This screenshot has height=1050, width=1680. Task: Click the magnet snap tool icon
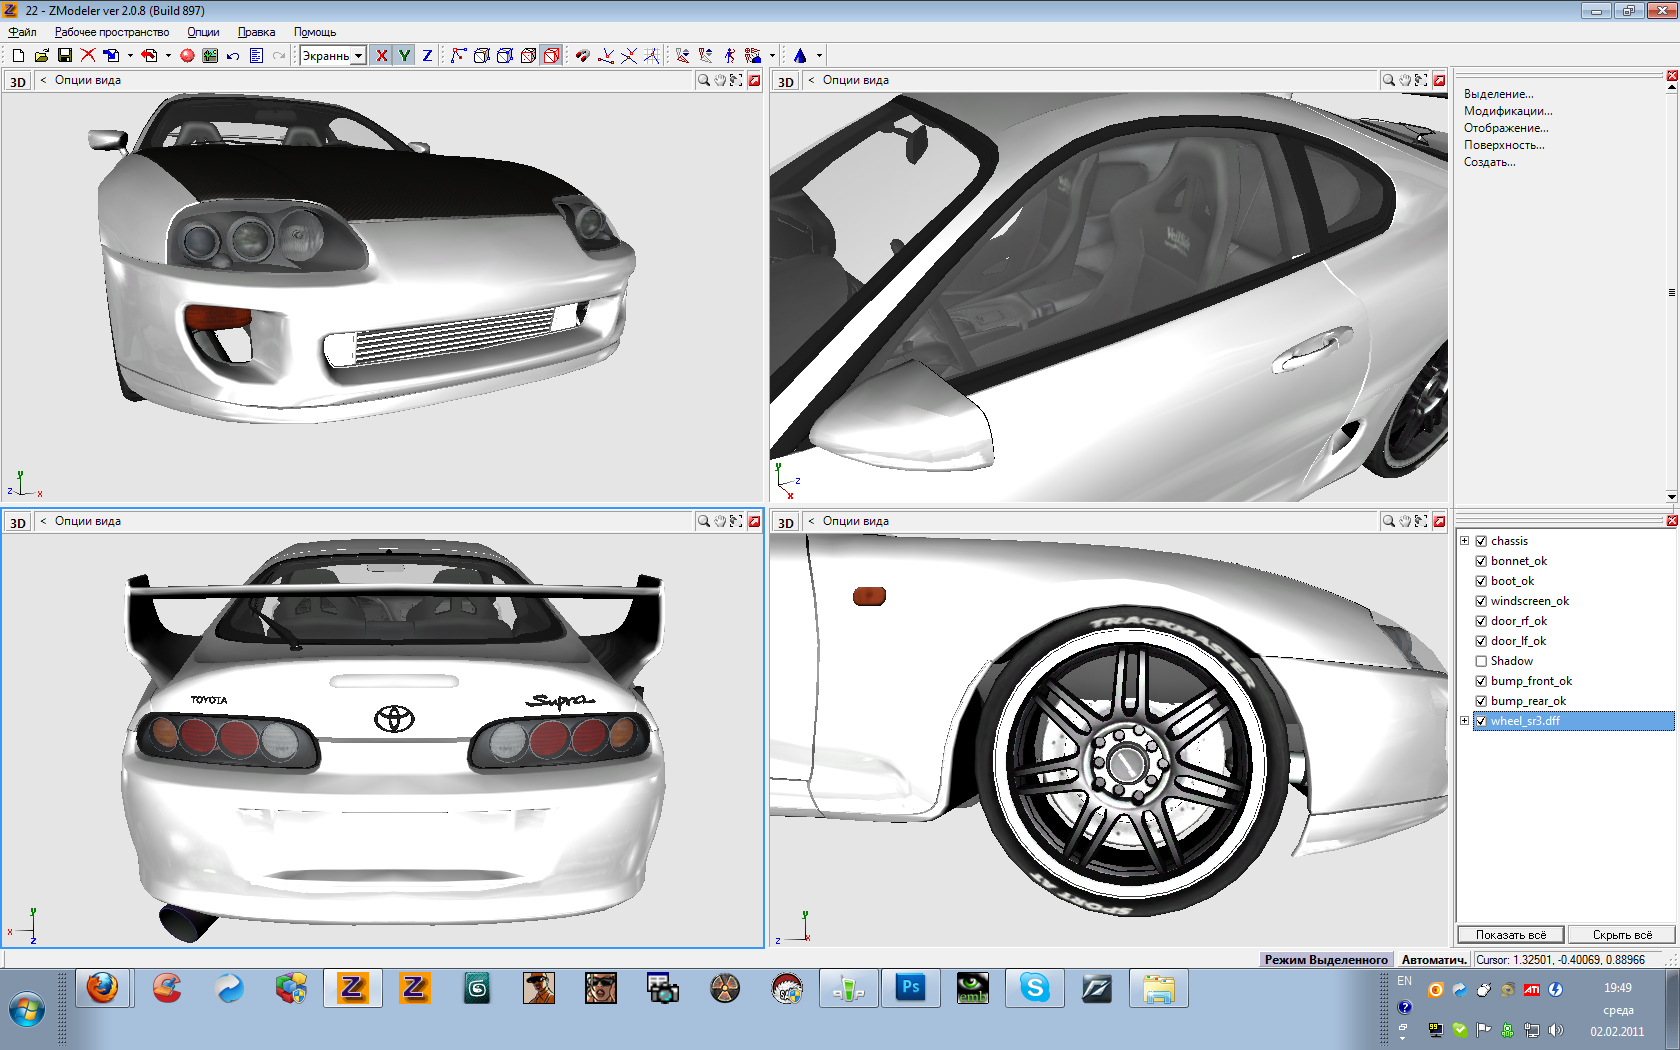(x=582, y=56)
